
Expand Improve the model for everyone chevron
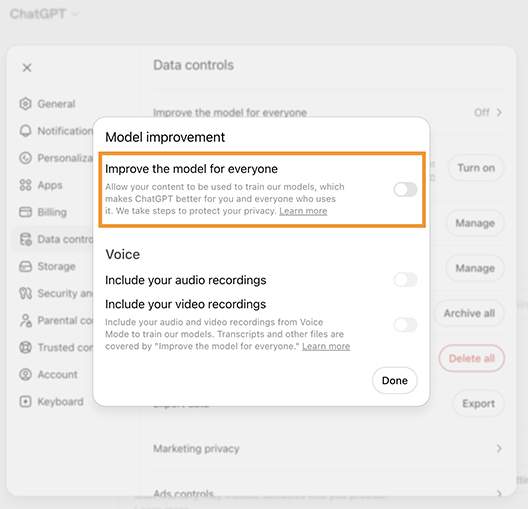click(x=499, y=112)
